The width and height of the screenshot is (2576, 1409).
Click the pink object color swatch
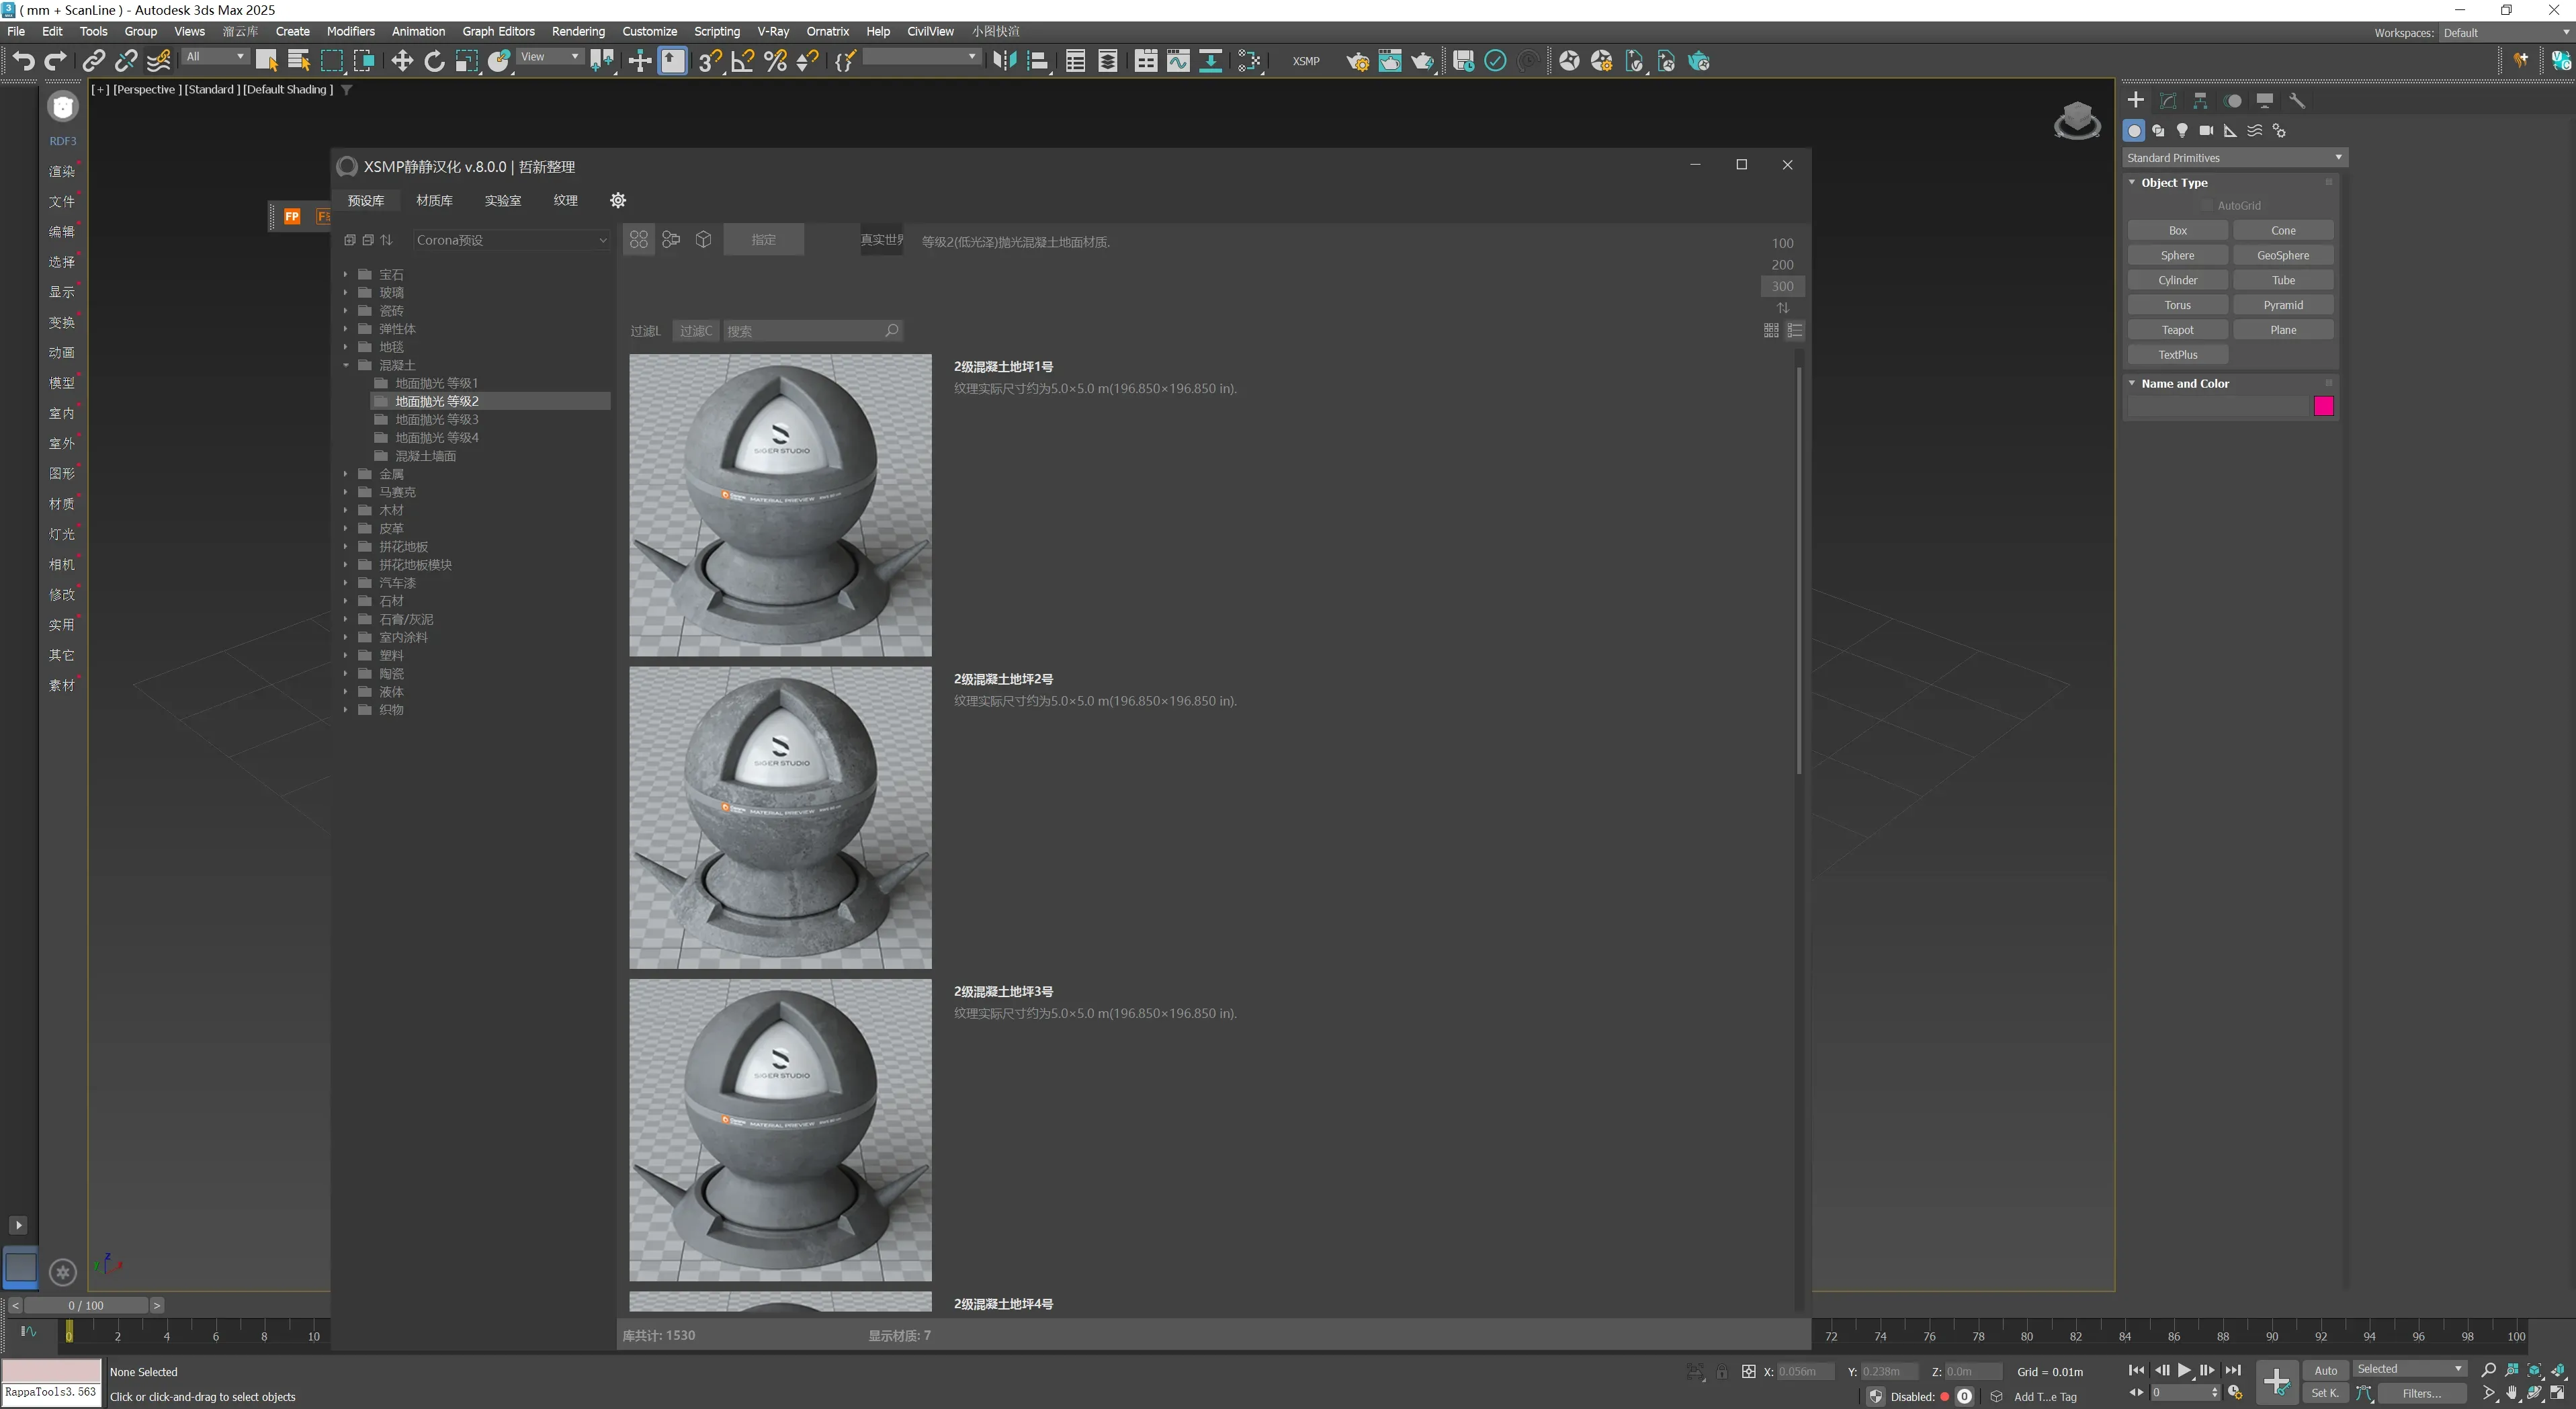[2323, 406]
